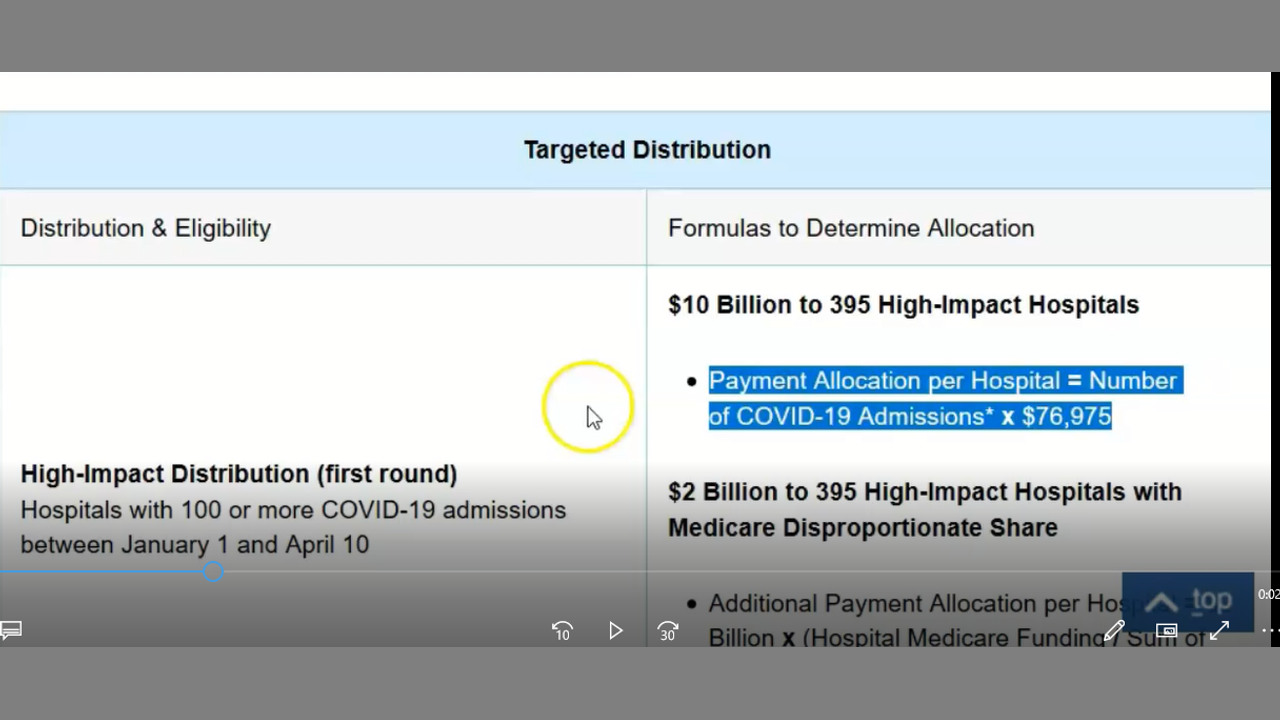Click the elapsed time indicator
The height and width of the screenshot is (720, 1280).
1268,594
